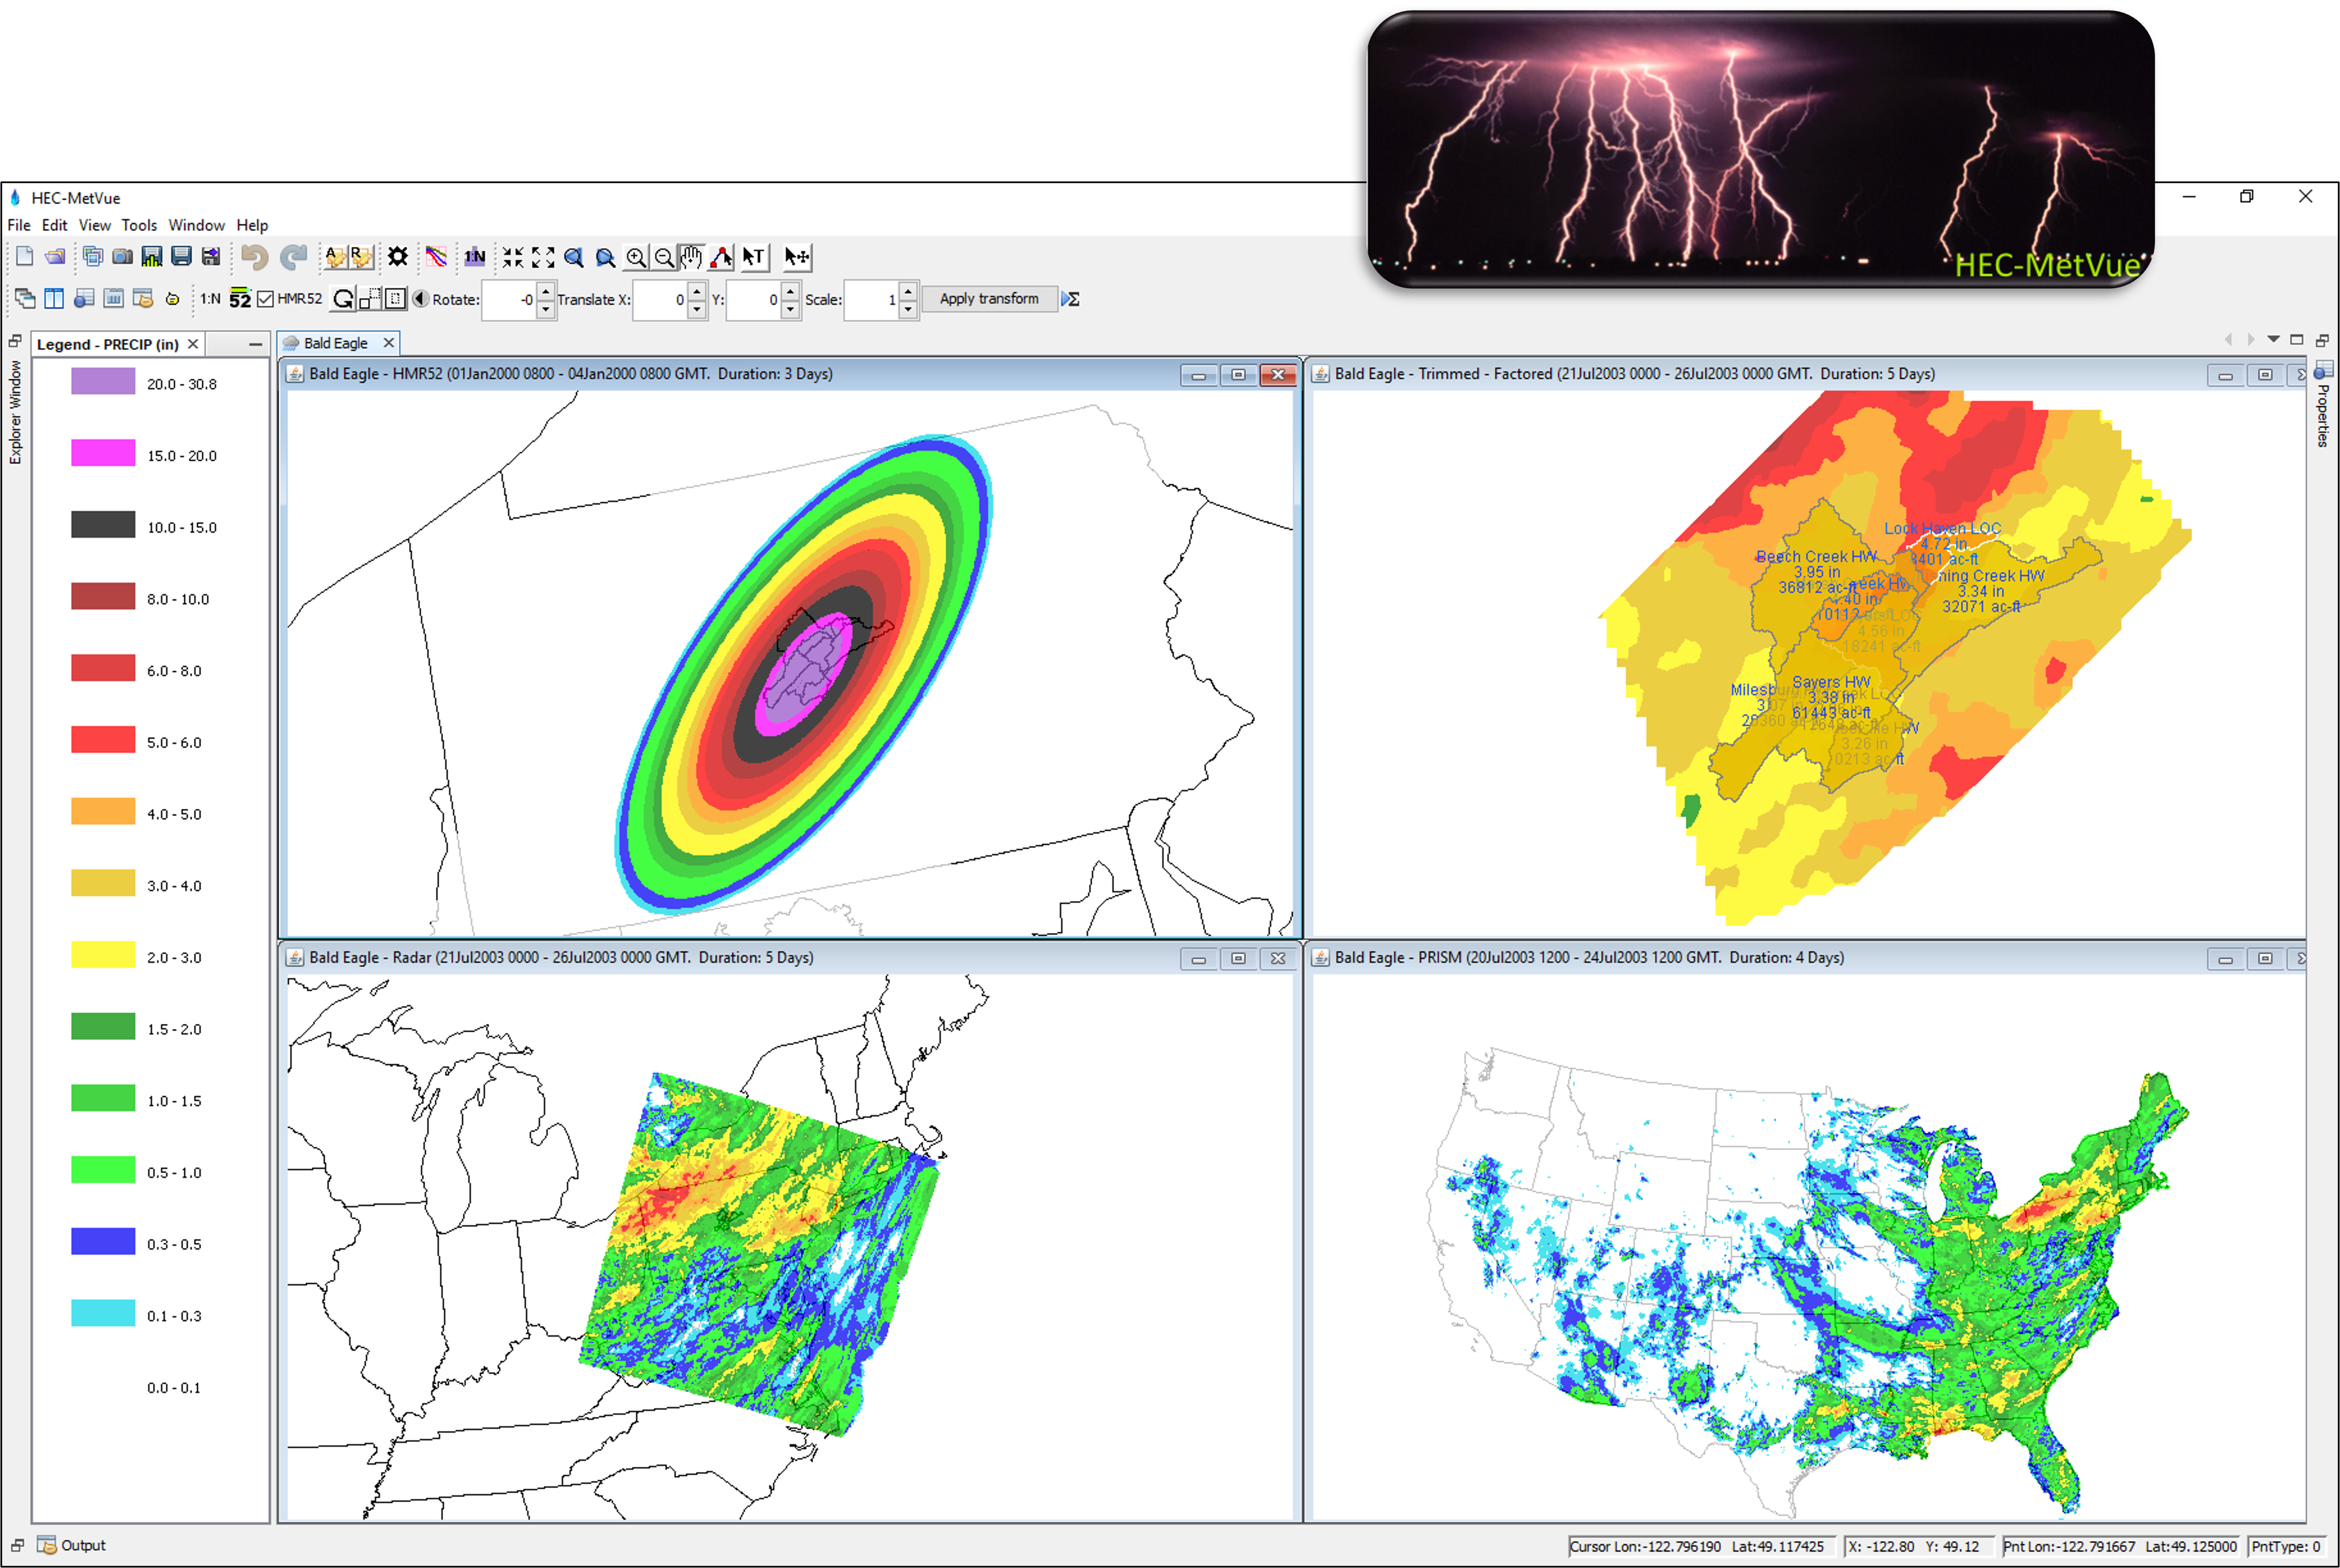Open settings with the gear icon

coord(398,257)
